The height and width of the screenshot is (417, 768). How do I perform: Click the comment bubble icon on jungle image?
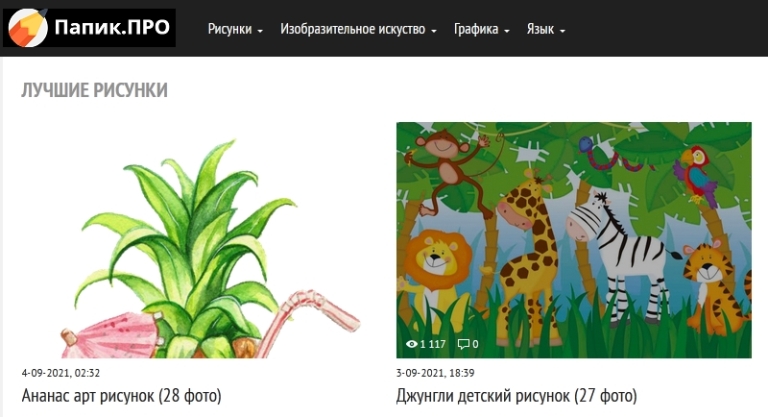(x=463, y=344)
